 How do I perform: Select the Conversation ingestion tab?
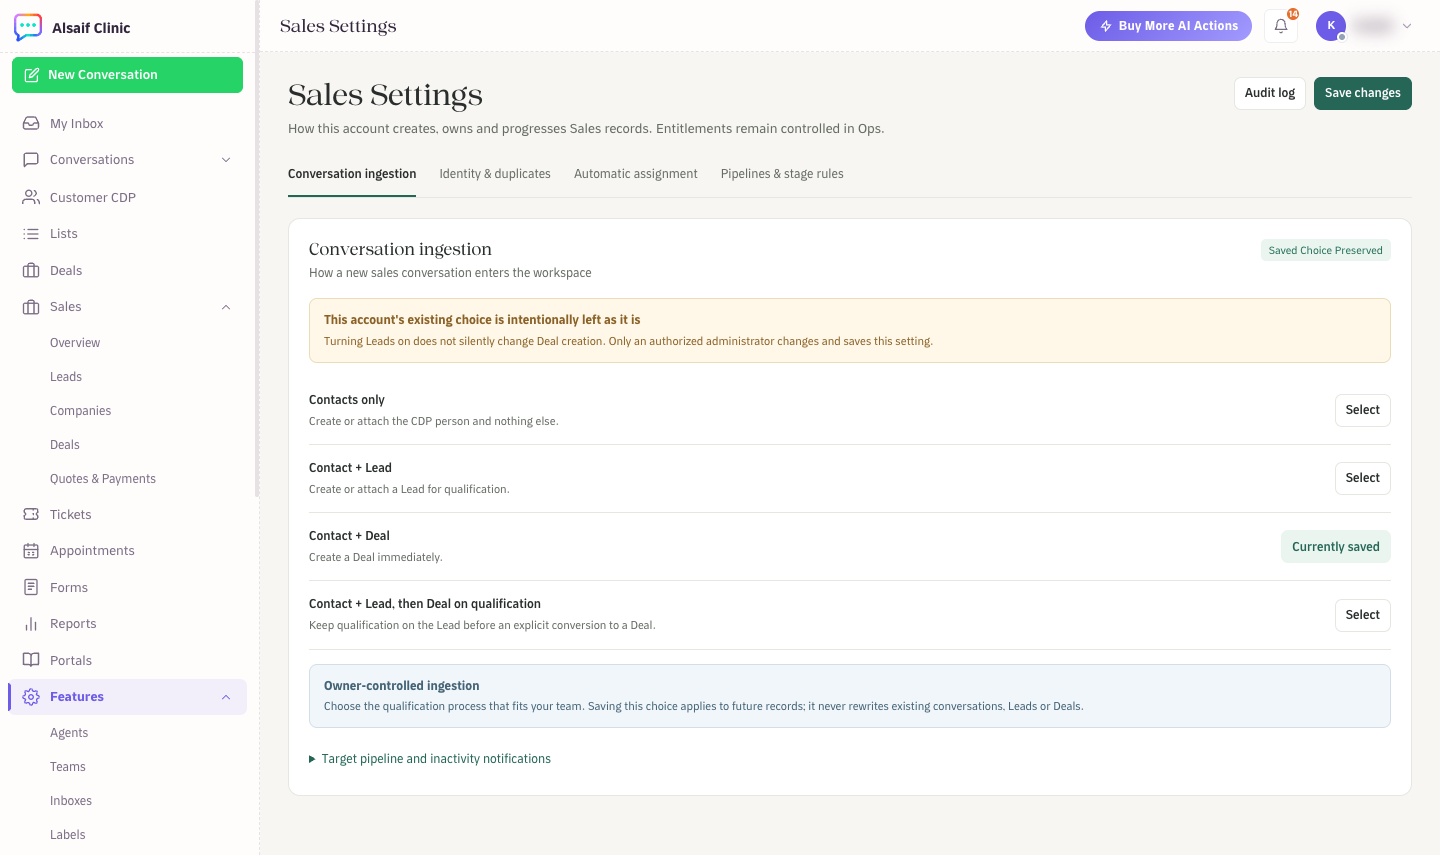352,174
